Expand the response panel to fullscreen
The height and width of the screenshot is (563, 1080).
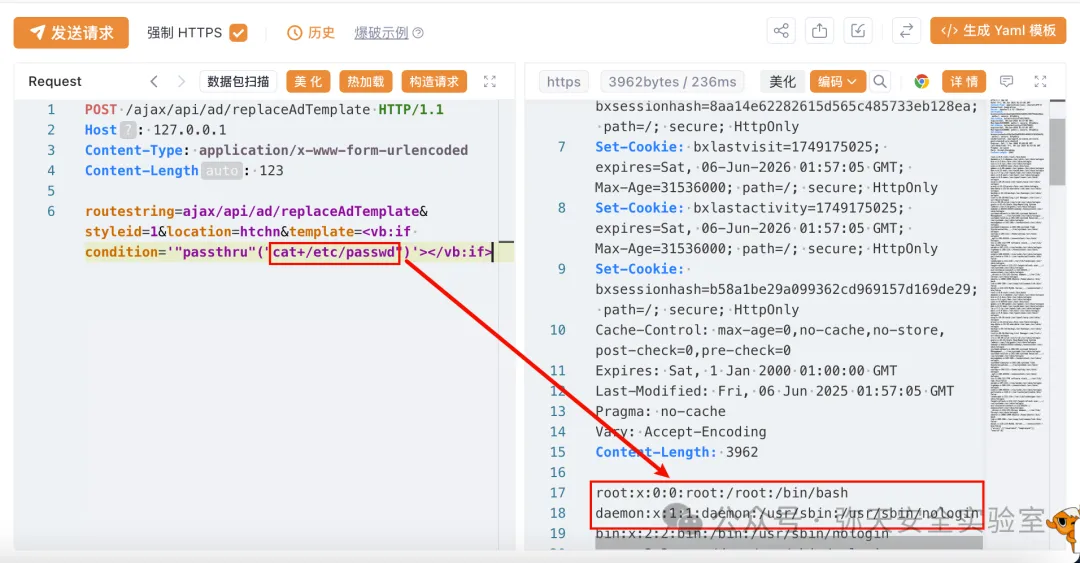1040,81
